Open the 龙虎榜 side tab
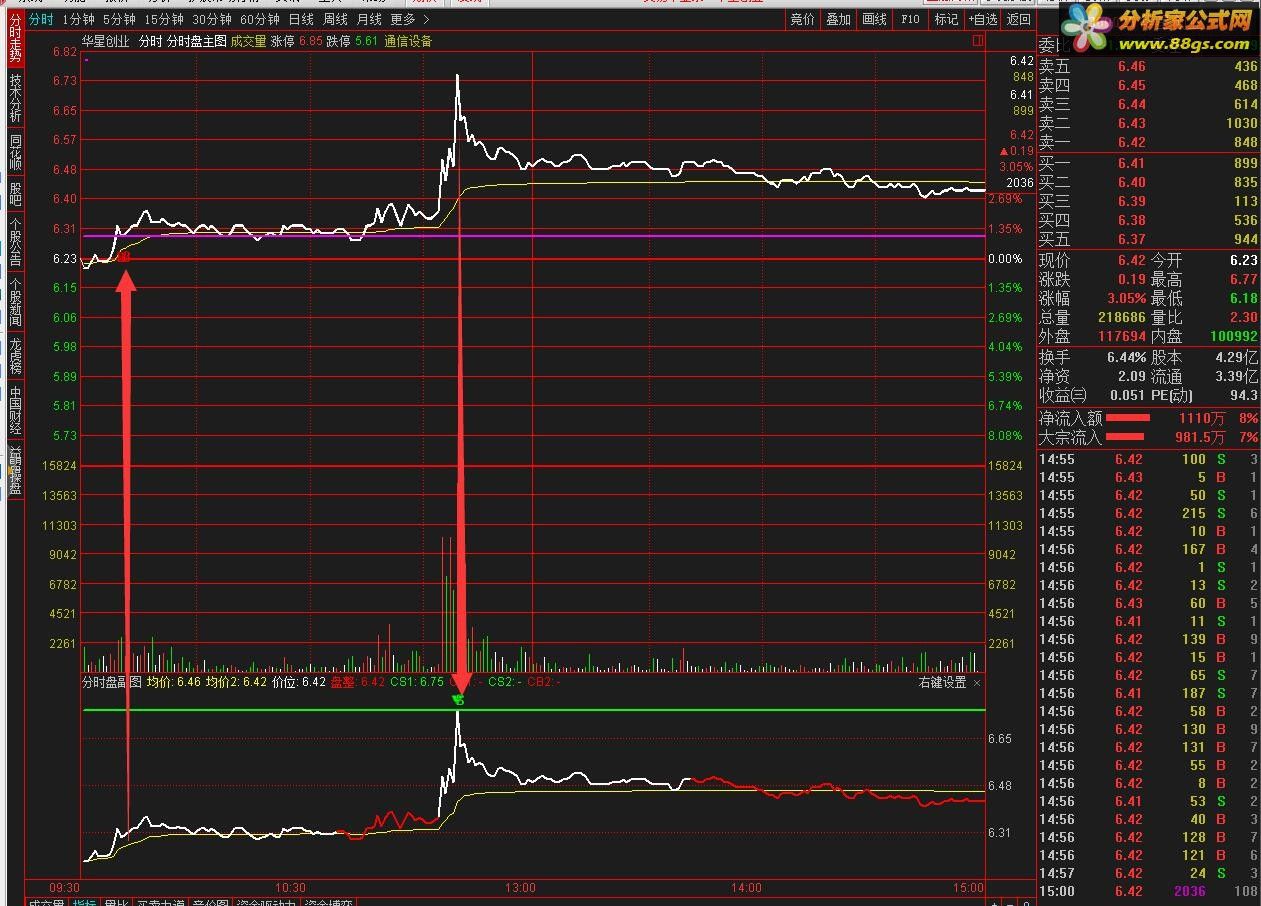Viewport: 1261px width, 906px height. [x=15, y=355]
